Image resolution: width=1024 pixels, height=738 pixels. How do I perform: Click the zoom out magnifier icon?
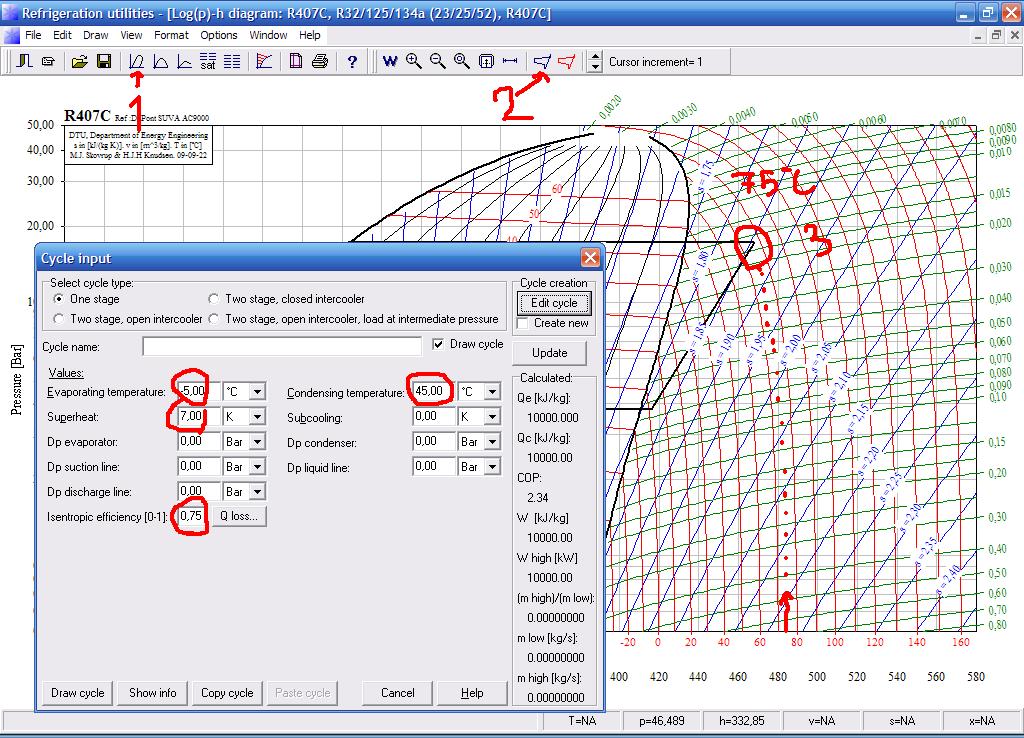438,62
